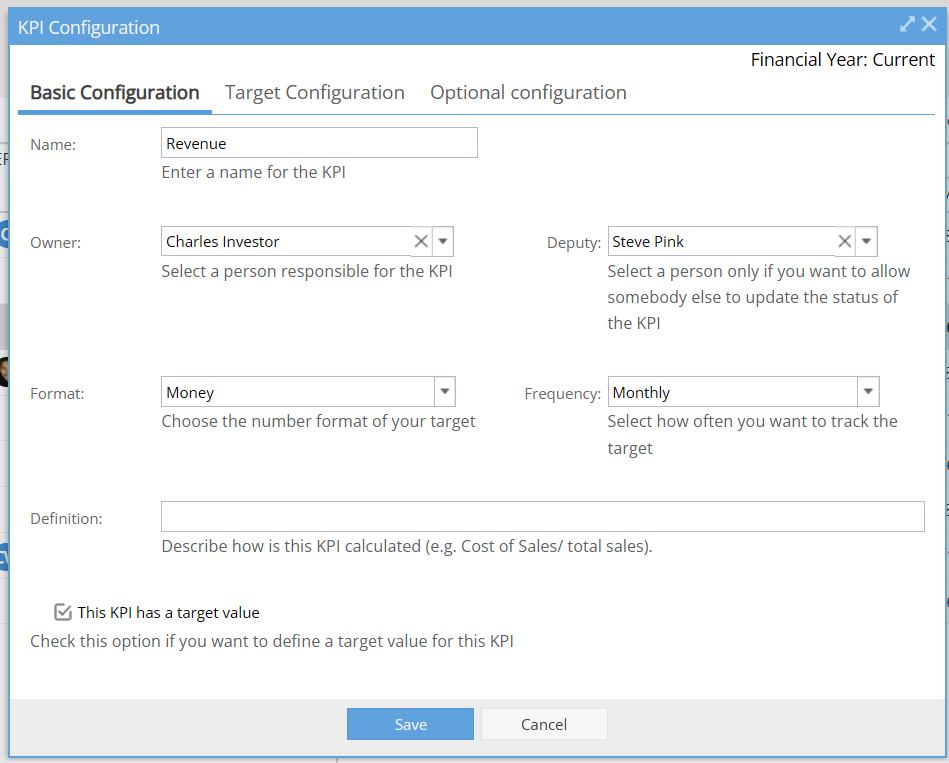Image resolution: width=949 pixels, height=763 pixels.
Task: Toggle 'This KPI has a target value'
Action: [63, 612]
